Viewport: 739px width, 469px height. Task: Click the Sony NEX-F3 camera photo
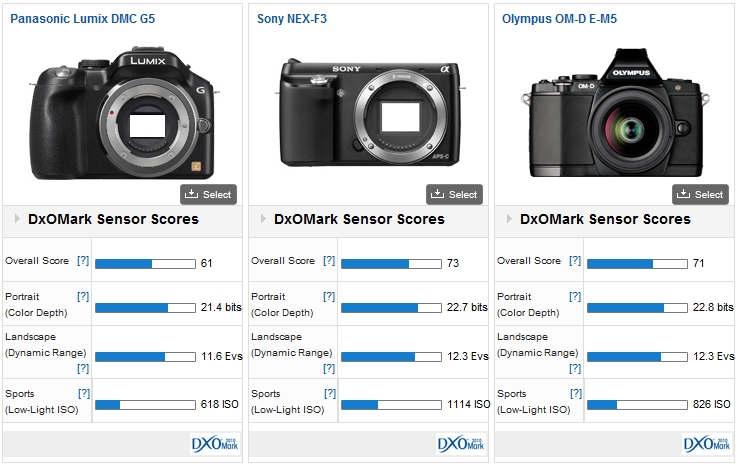(370, 113)
